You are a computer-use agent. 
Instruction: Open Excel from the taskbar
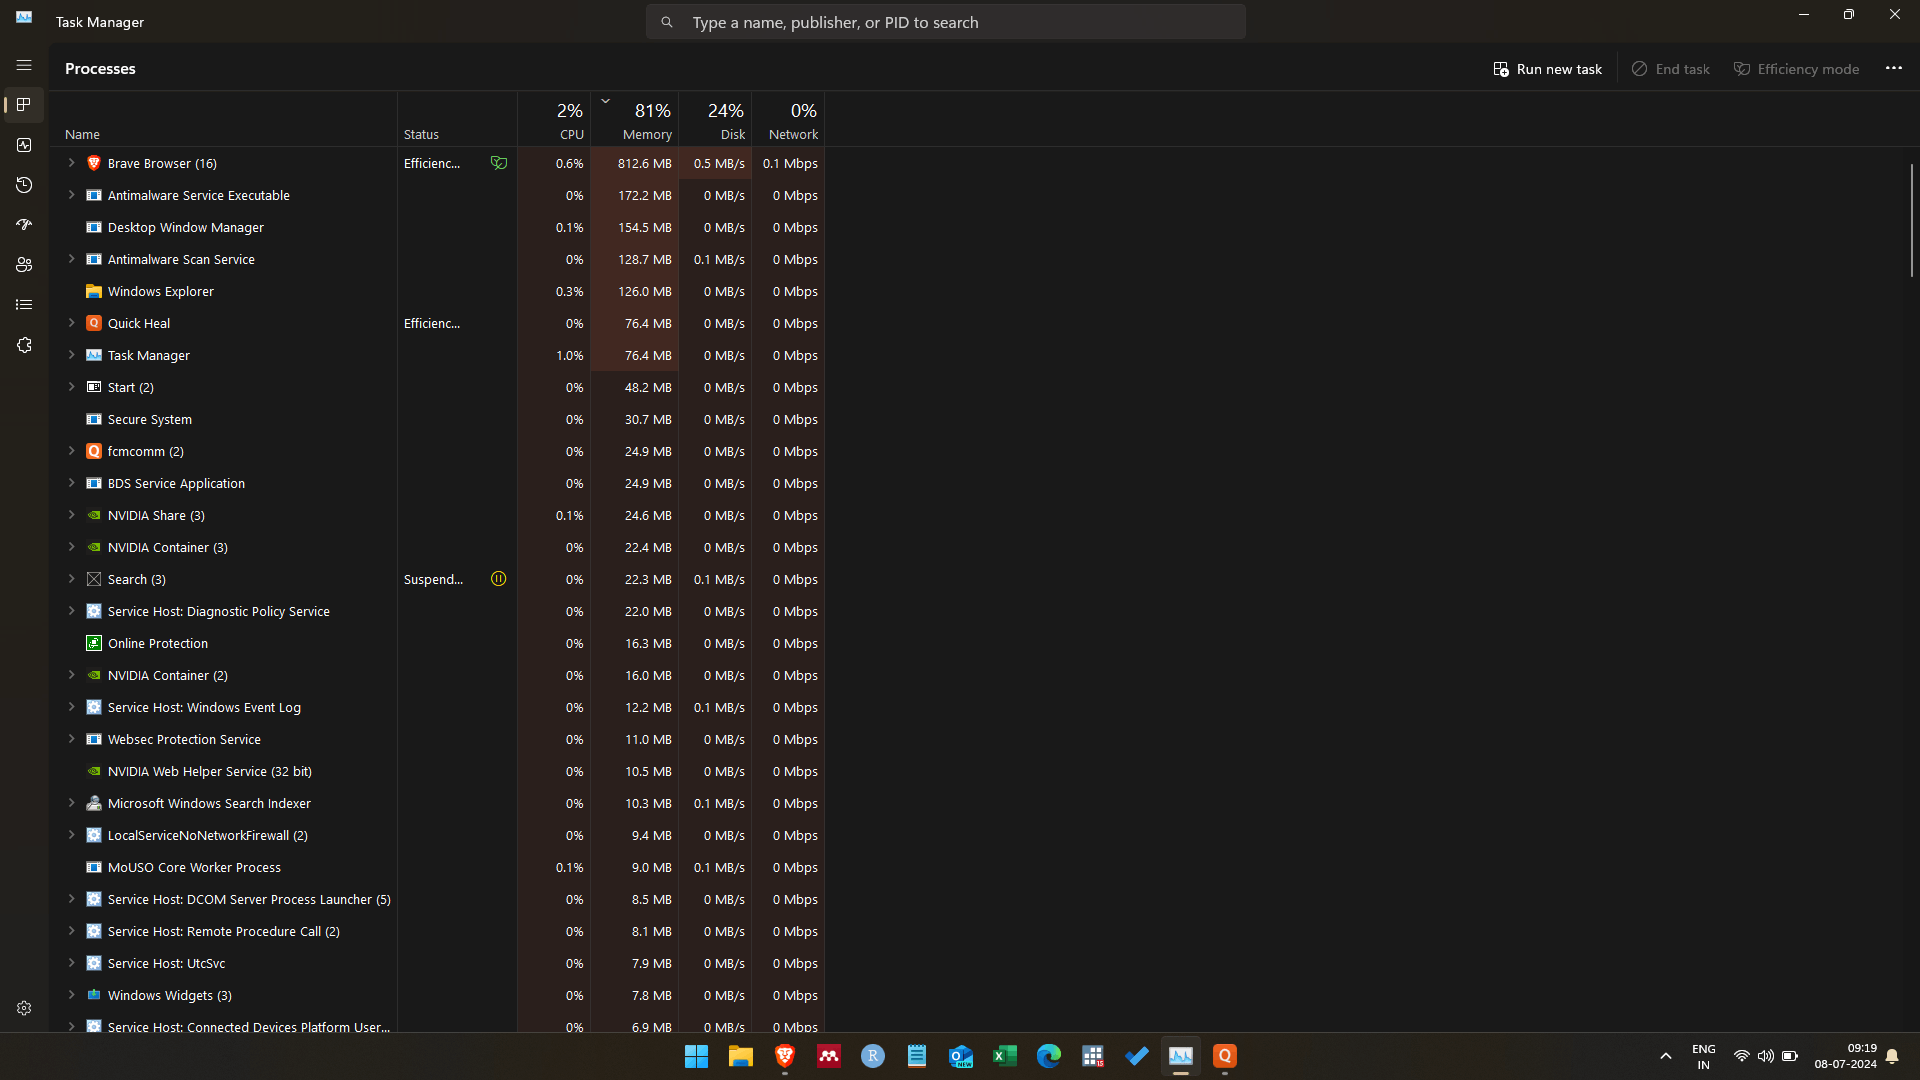(1005, 1056)
